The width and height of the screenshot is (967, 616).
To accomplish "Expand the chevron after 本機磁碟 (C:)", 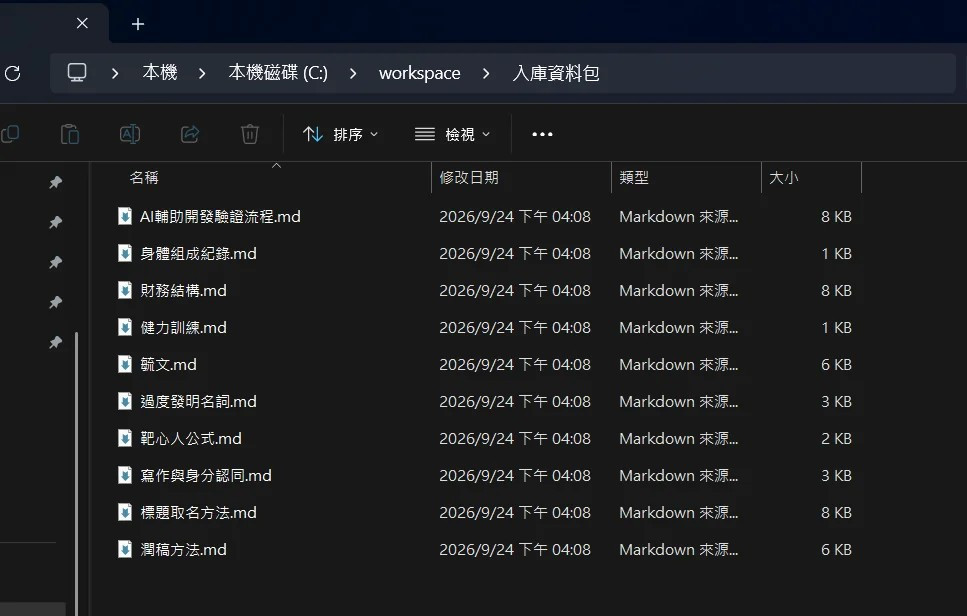I will click(353, 73).
